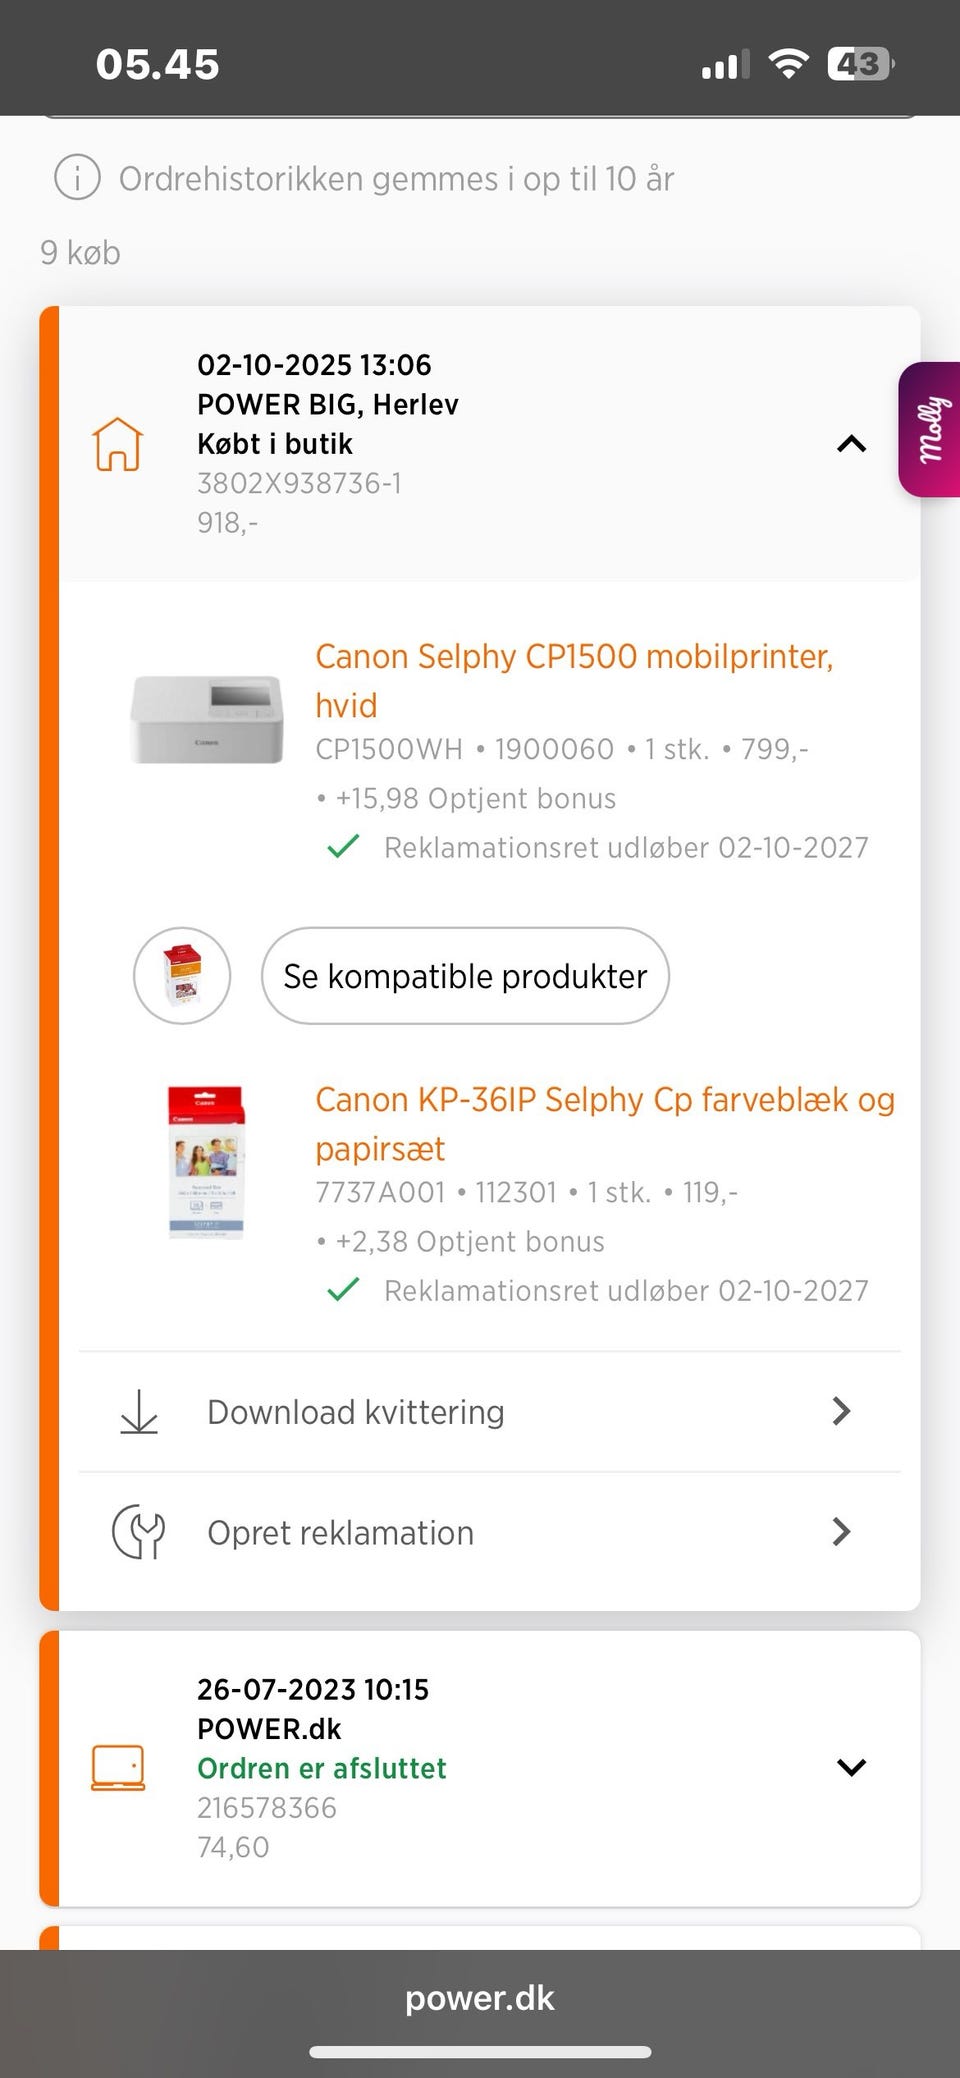Tap the info icon beside Ordrehistorikken
960x2078 pixels.
tap(77, 178)
